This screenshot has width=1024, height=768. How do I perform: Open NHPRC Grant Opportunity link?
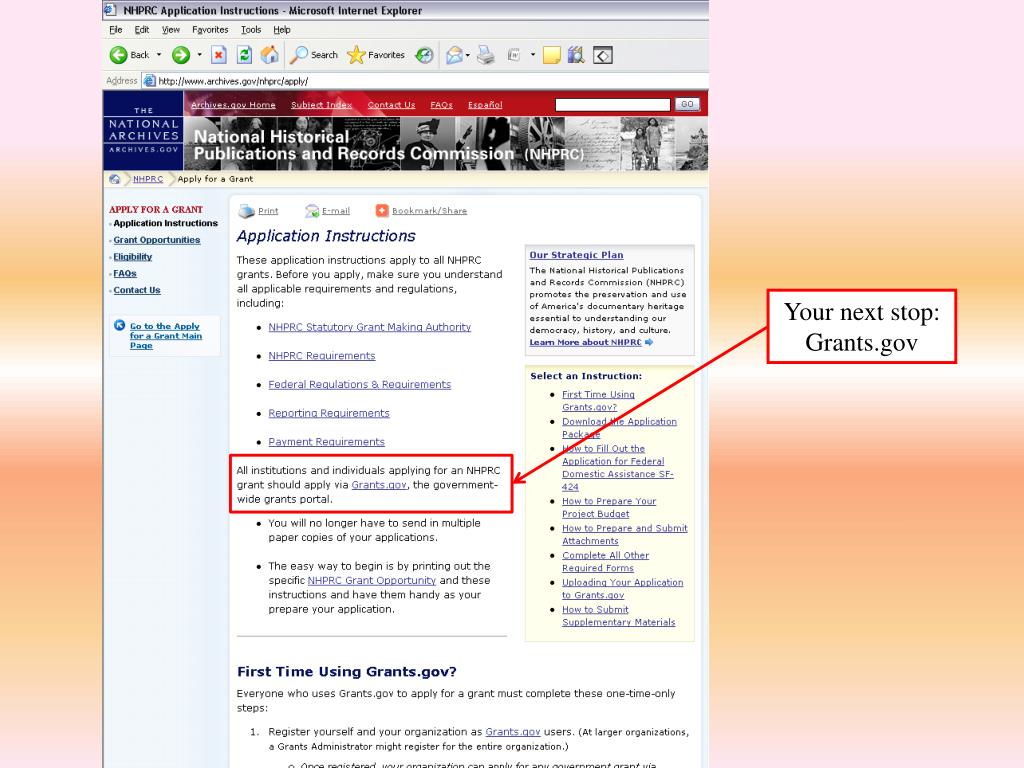click(x=372, y=581)
